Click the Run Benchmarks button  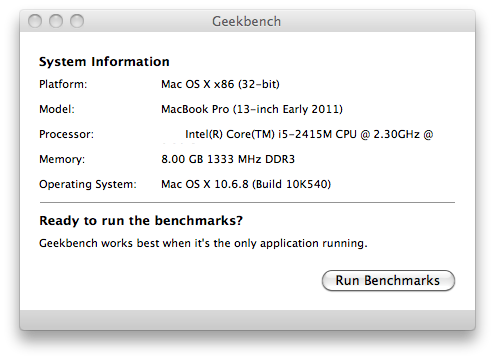tap(388, 281)
